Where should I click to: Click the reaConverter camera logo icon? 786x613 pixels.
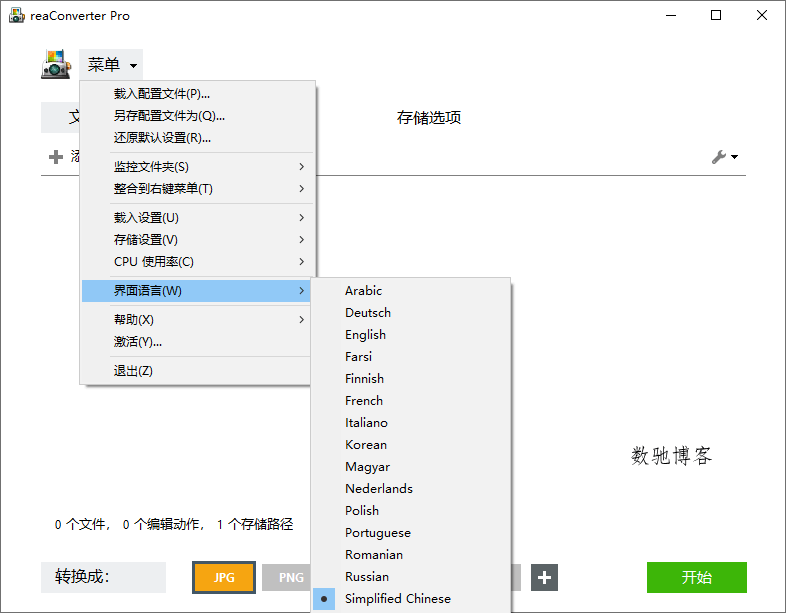pyautogui.click(x=56, y=64)
